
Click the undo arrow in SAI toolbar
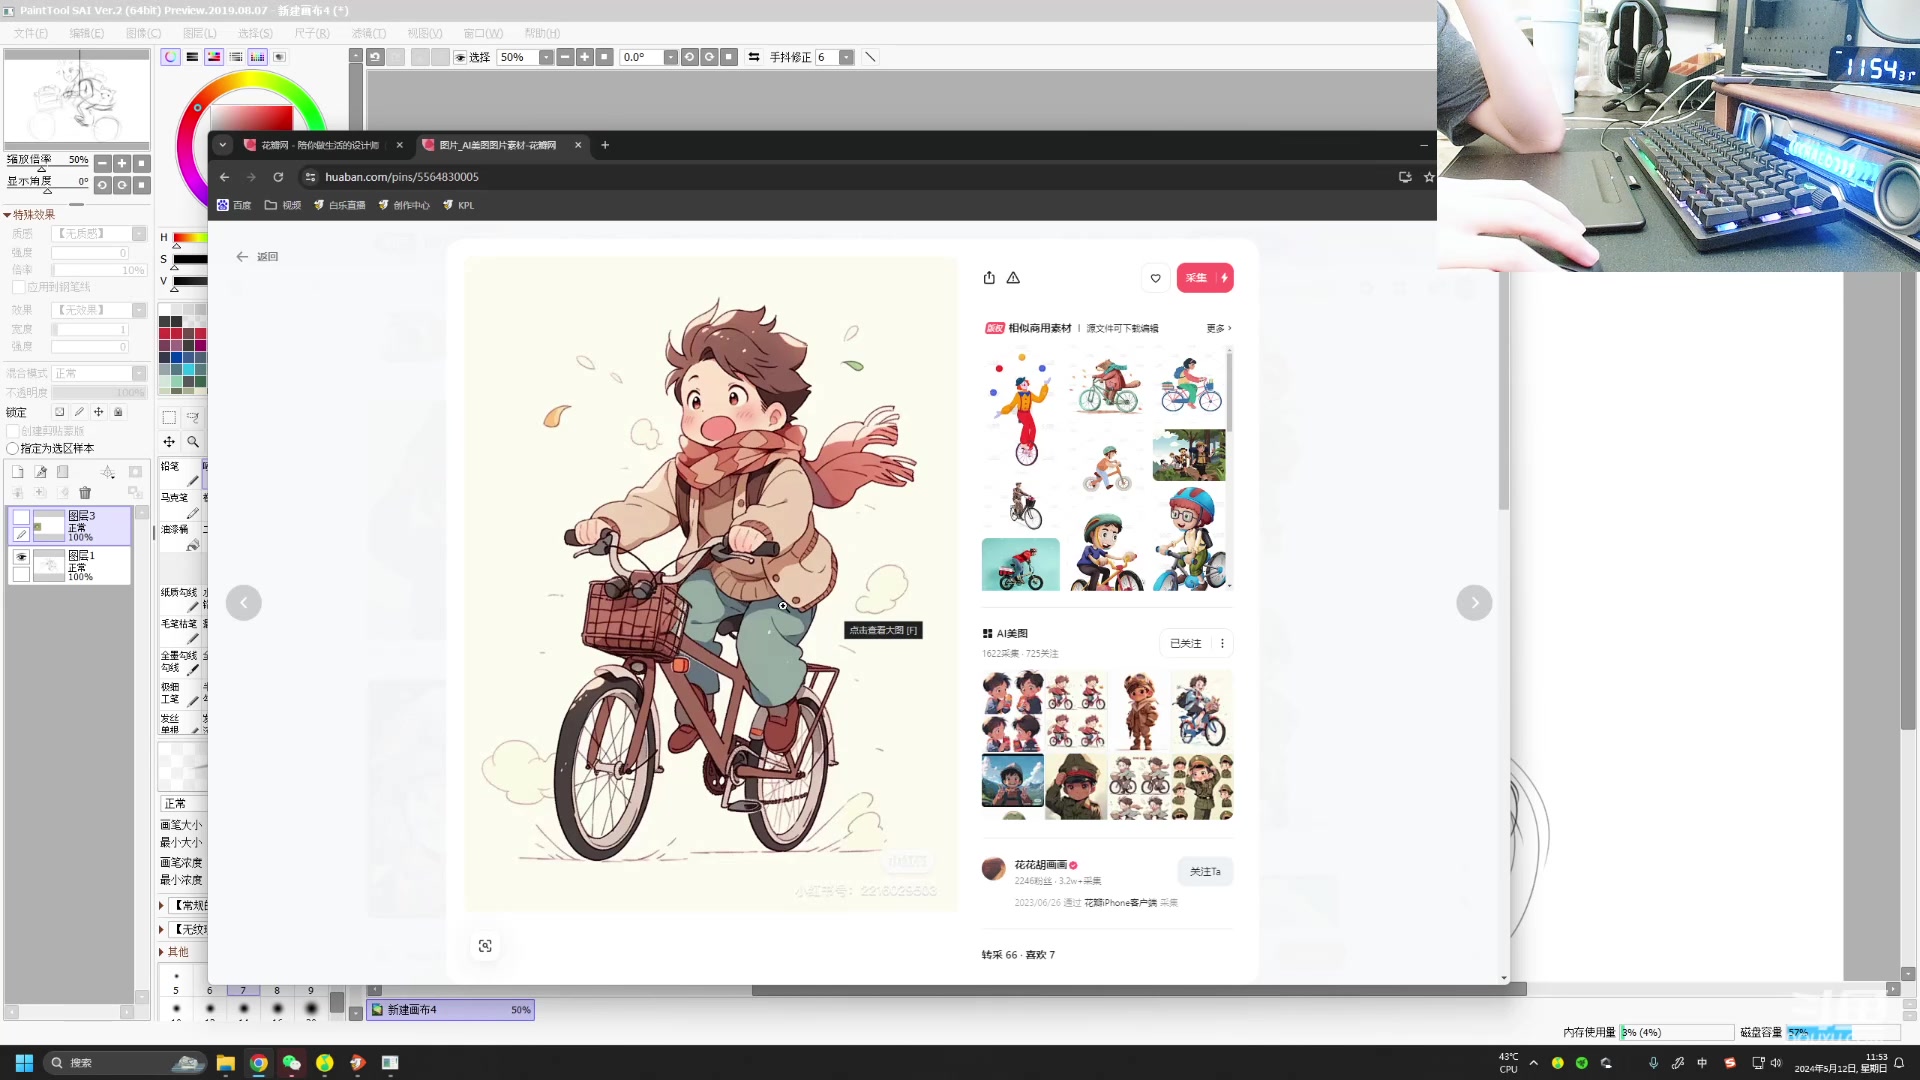(x=375, y=57)
